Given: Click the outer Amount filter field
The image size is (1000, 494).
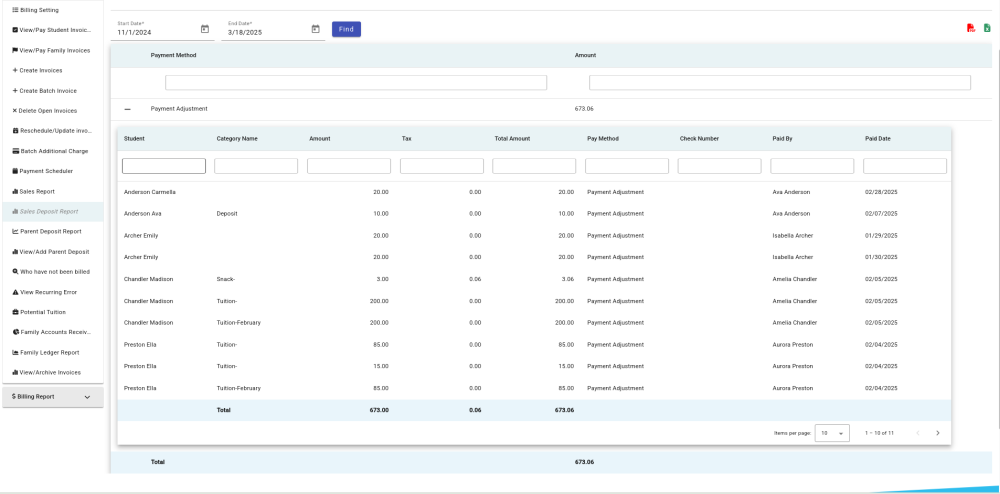Looking at the screenshot, I should [x=780, y=83].
